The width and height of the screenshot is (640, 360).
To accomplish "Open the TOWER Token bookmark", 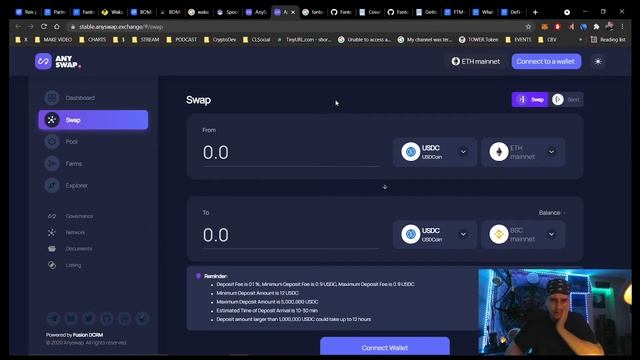I will tap(478, 40).
